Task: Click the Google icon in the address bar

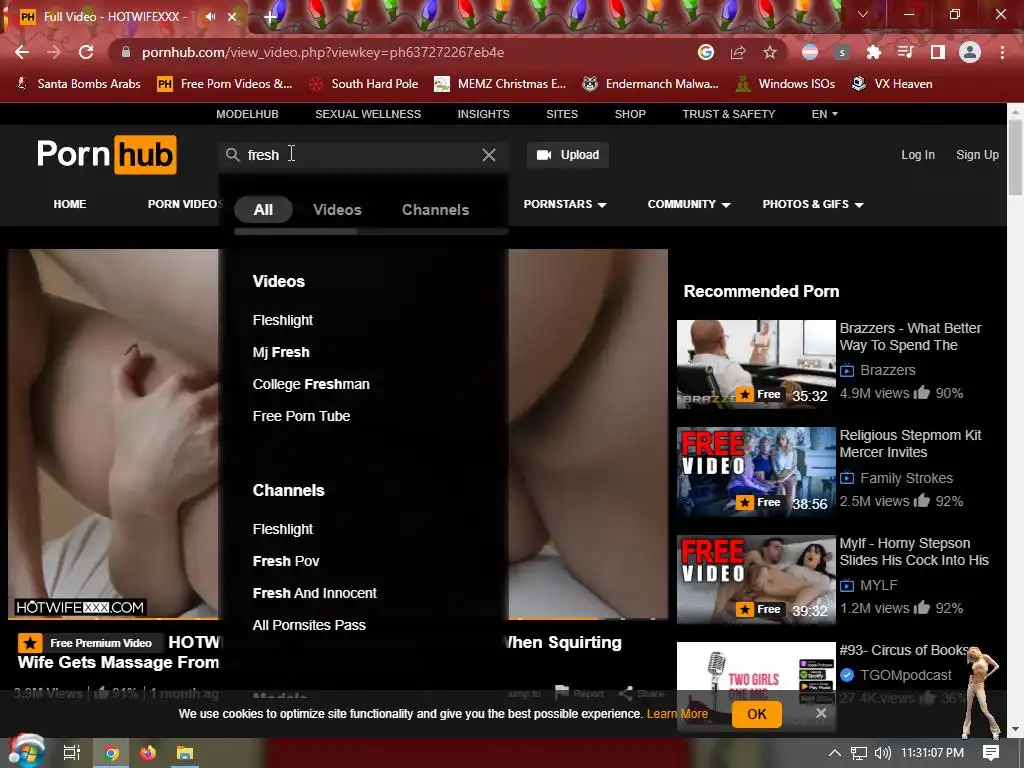Action: click(705, 52)
